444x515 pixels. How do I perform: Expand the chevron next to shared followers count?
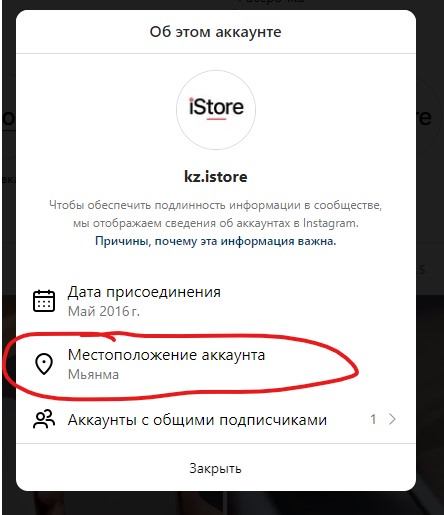392,419
